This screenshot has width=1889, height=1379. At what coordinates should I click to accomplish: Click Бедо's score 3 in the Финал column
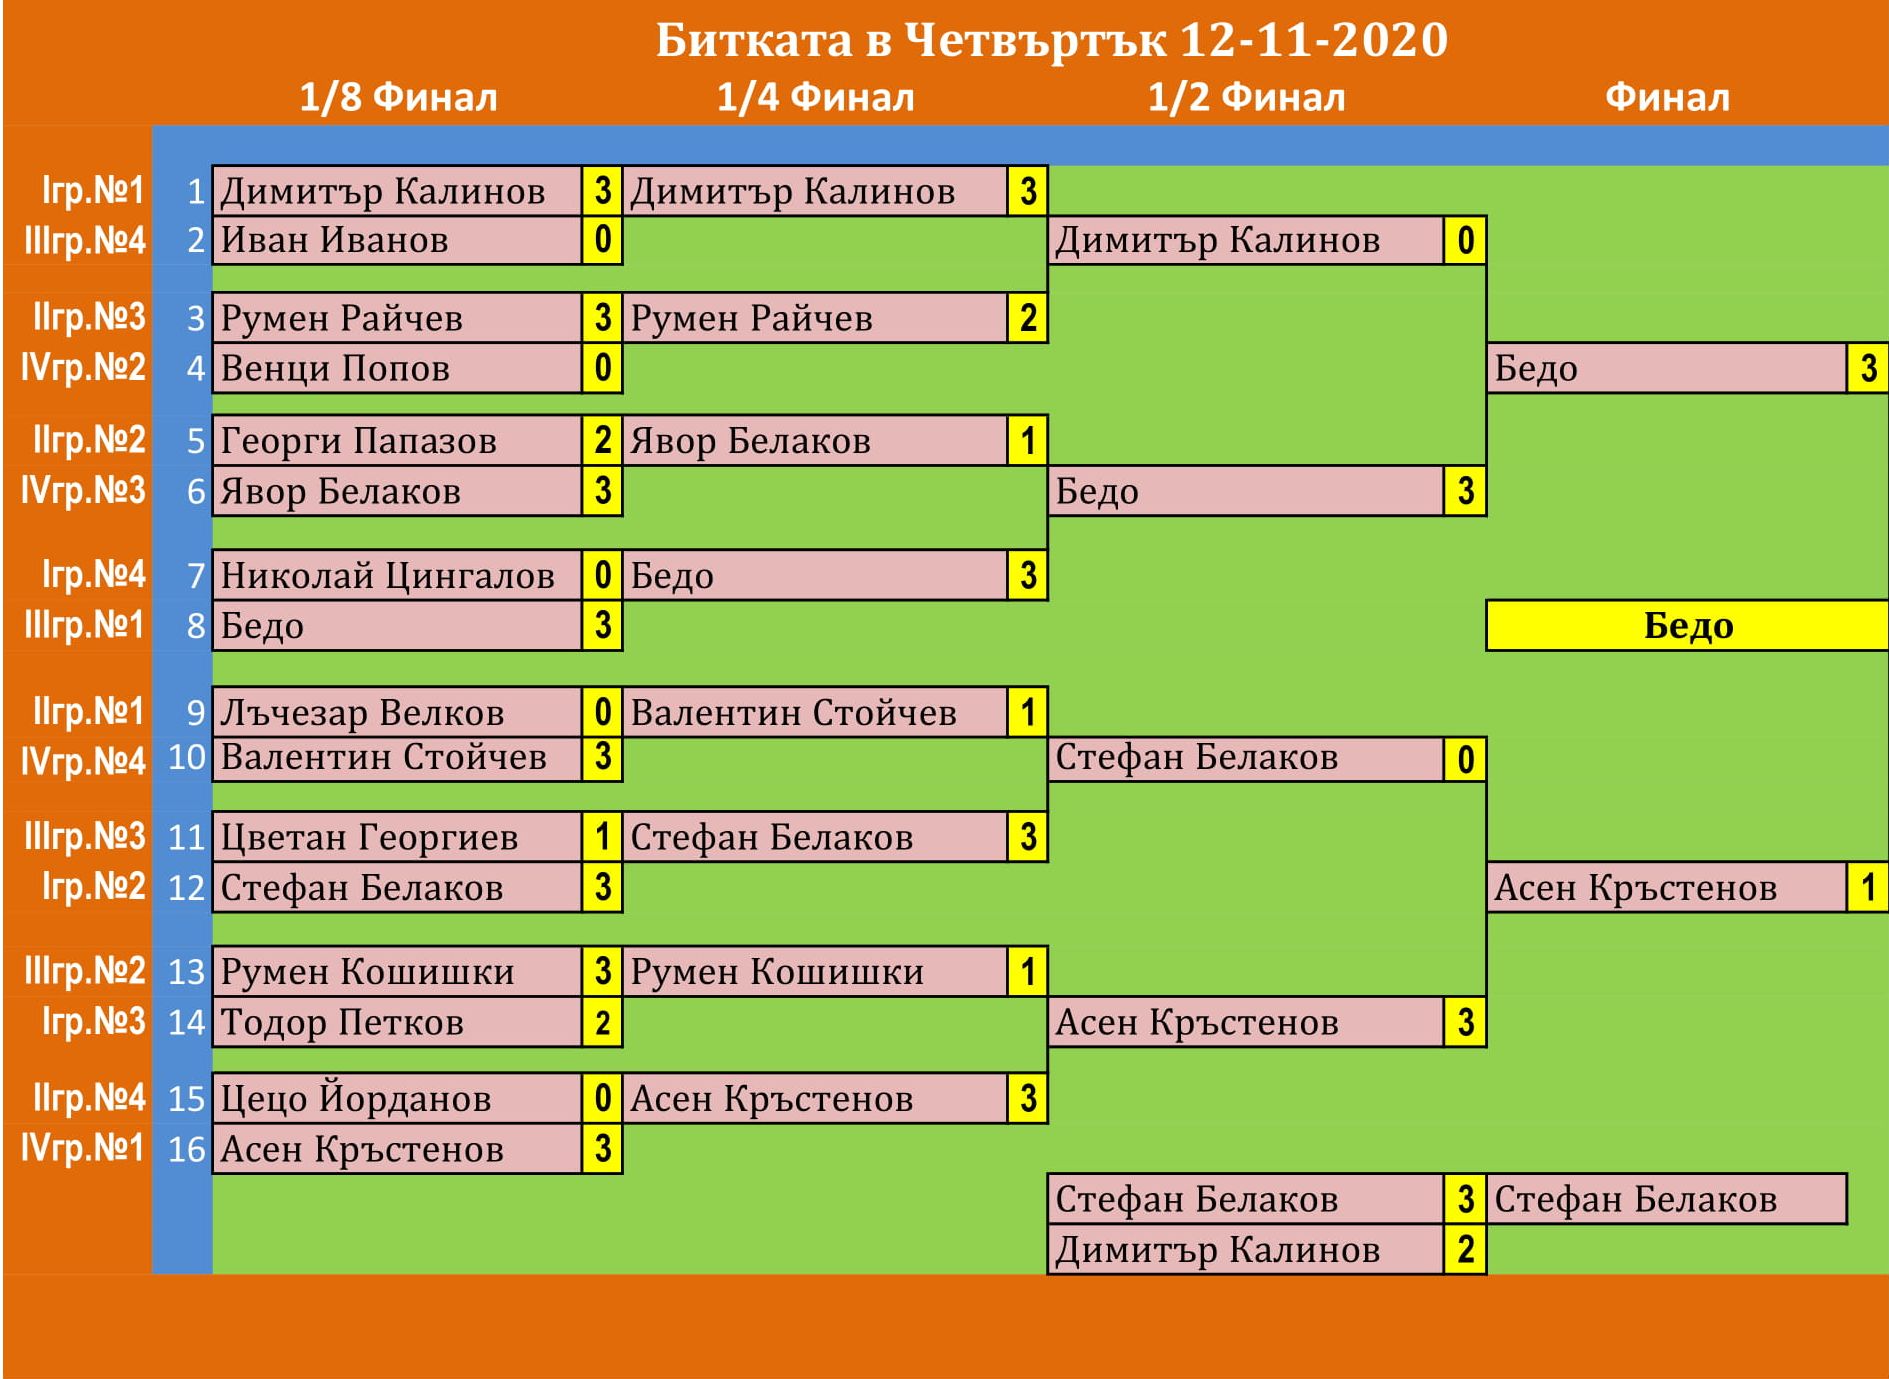coord(1866,369)
